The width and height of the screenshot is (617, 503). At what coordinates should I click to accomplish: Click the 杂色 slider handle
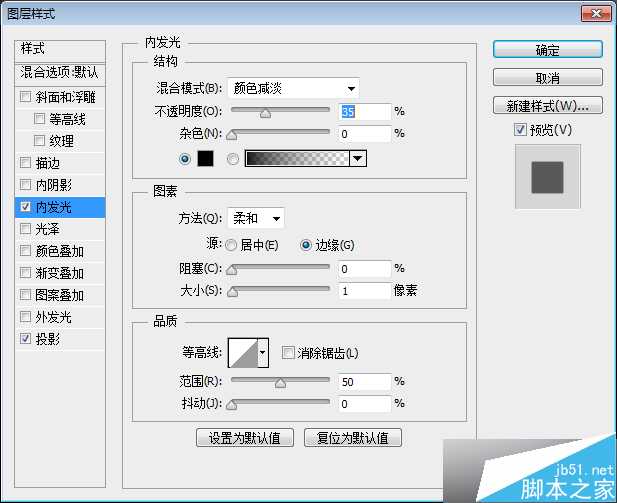[x=232, y=135]
